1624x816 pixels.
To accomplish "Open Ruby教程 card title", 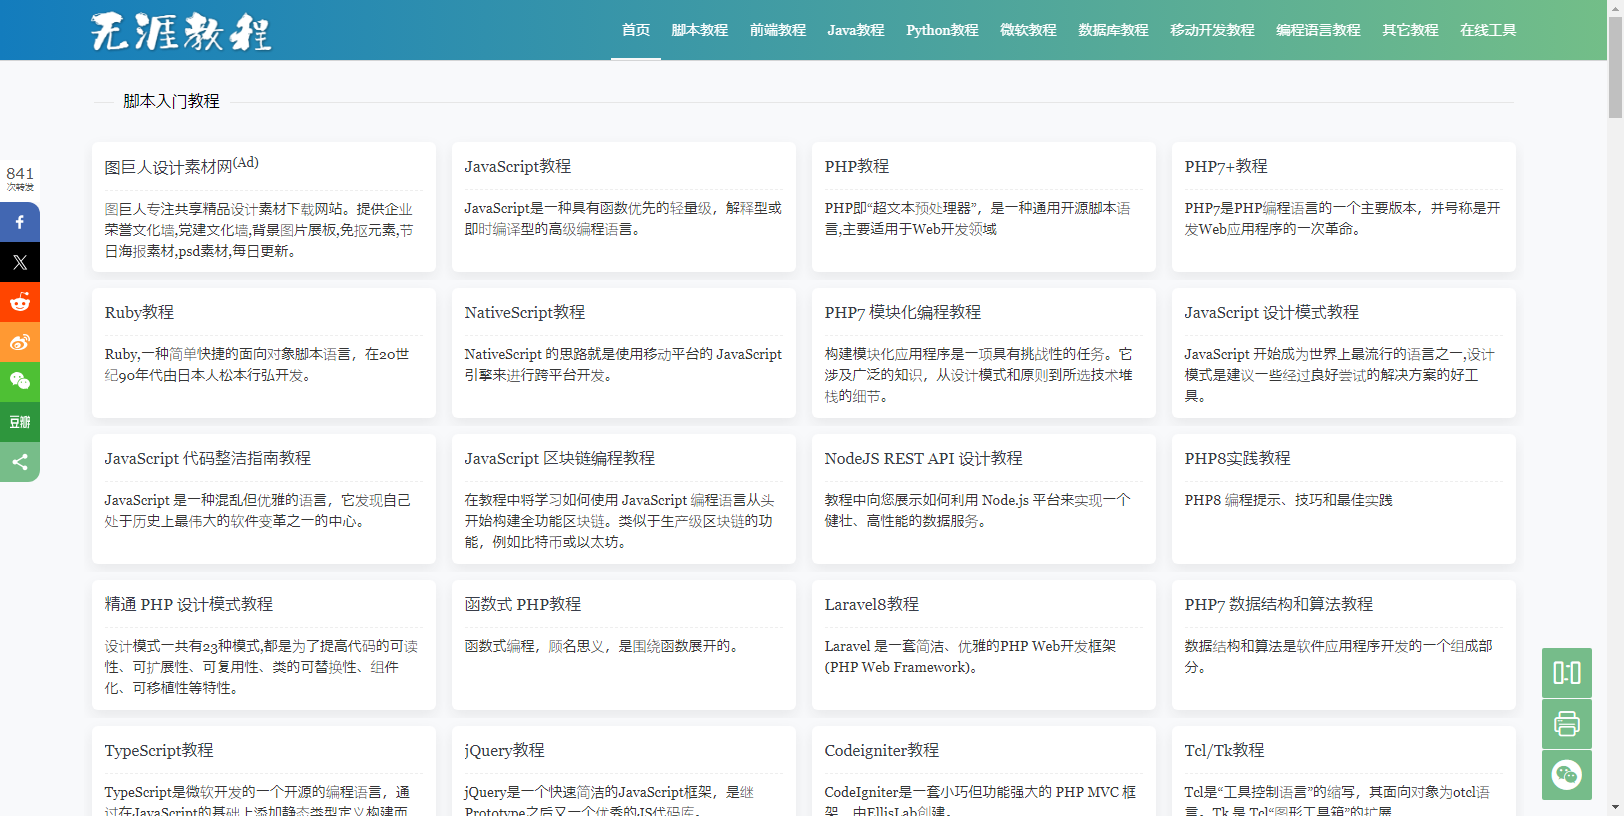I will click(139, 312).
